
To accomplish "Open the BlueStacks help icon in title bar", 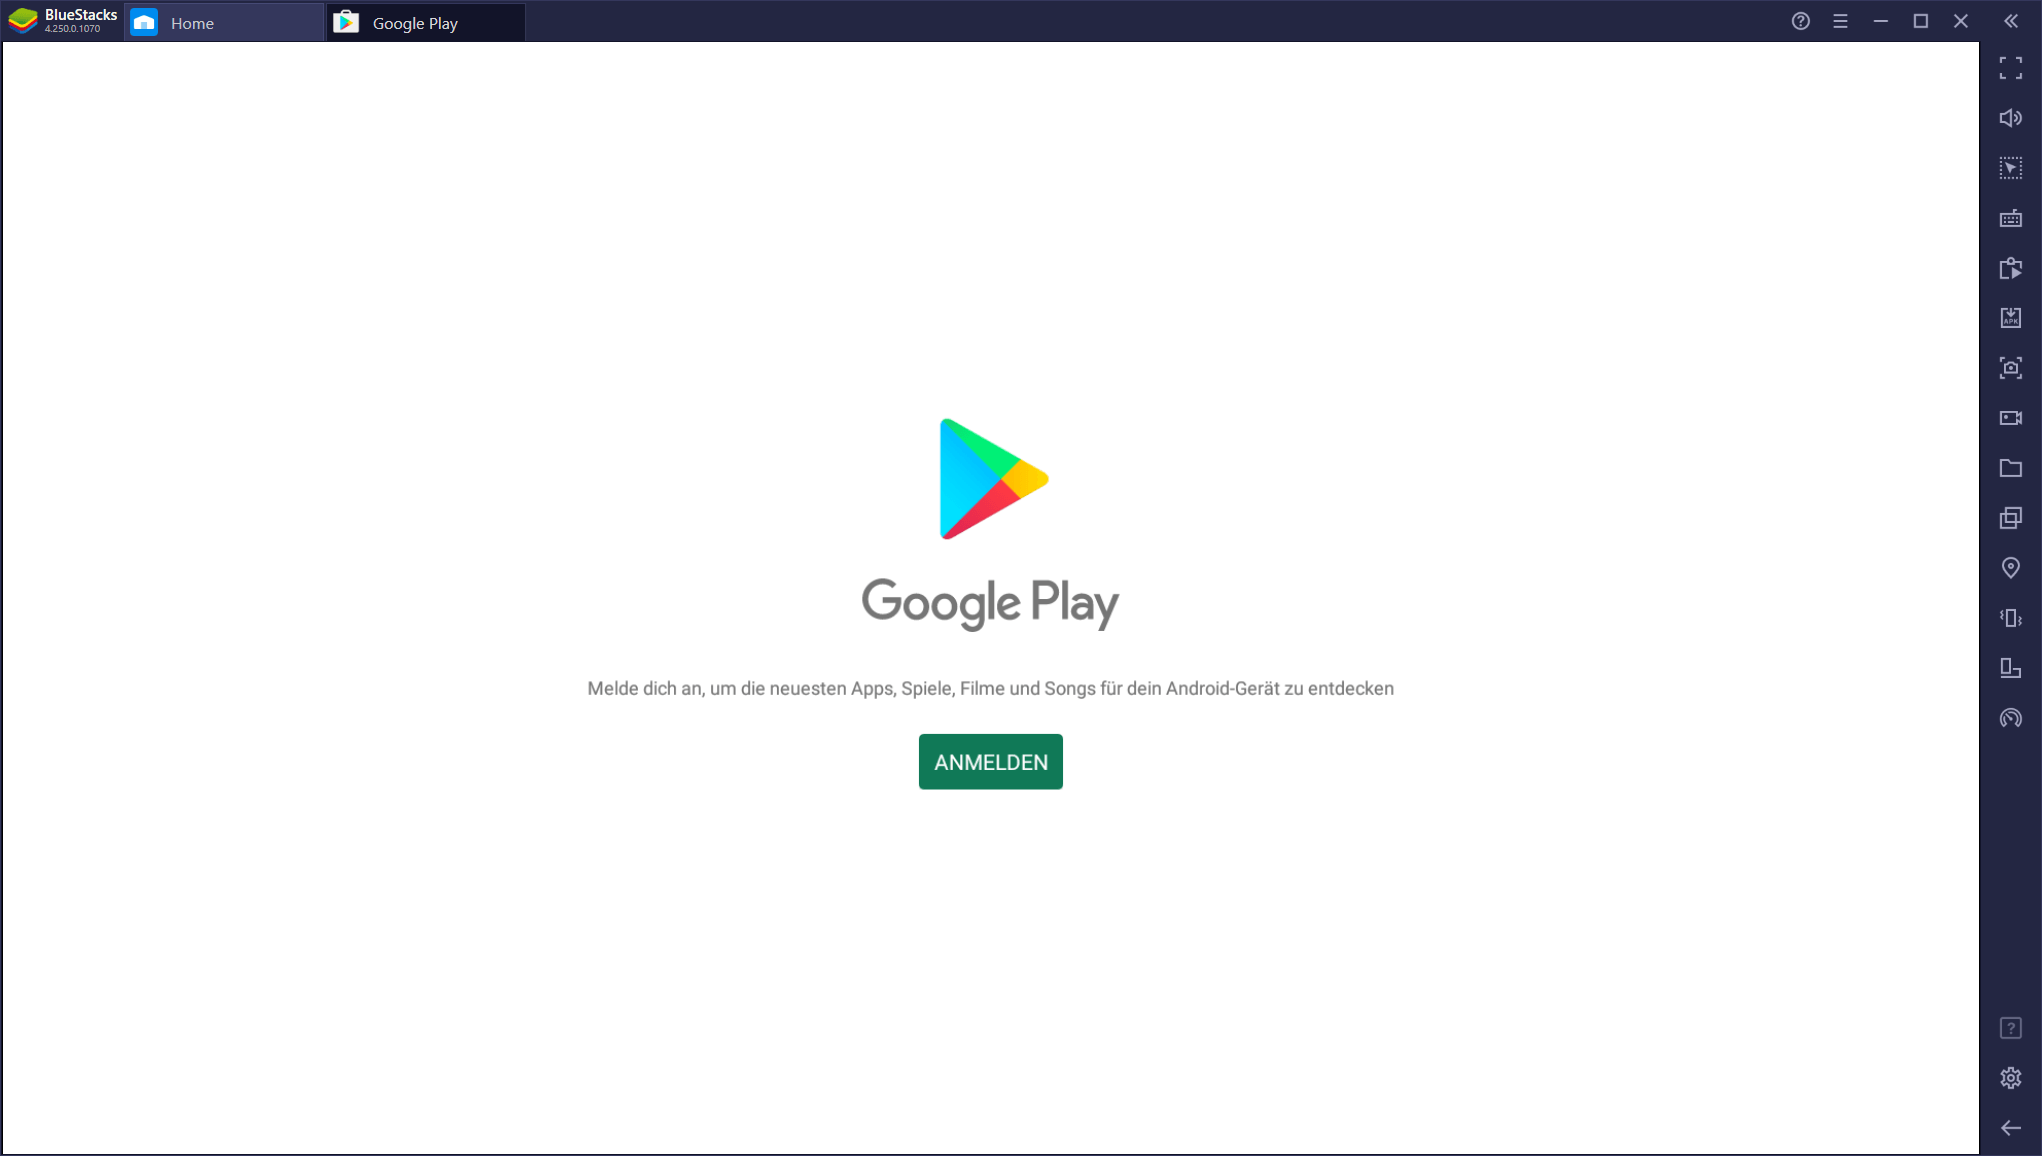I will (1800, 21).
